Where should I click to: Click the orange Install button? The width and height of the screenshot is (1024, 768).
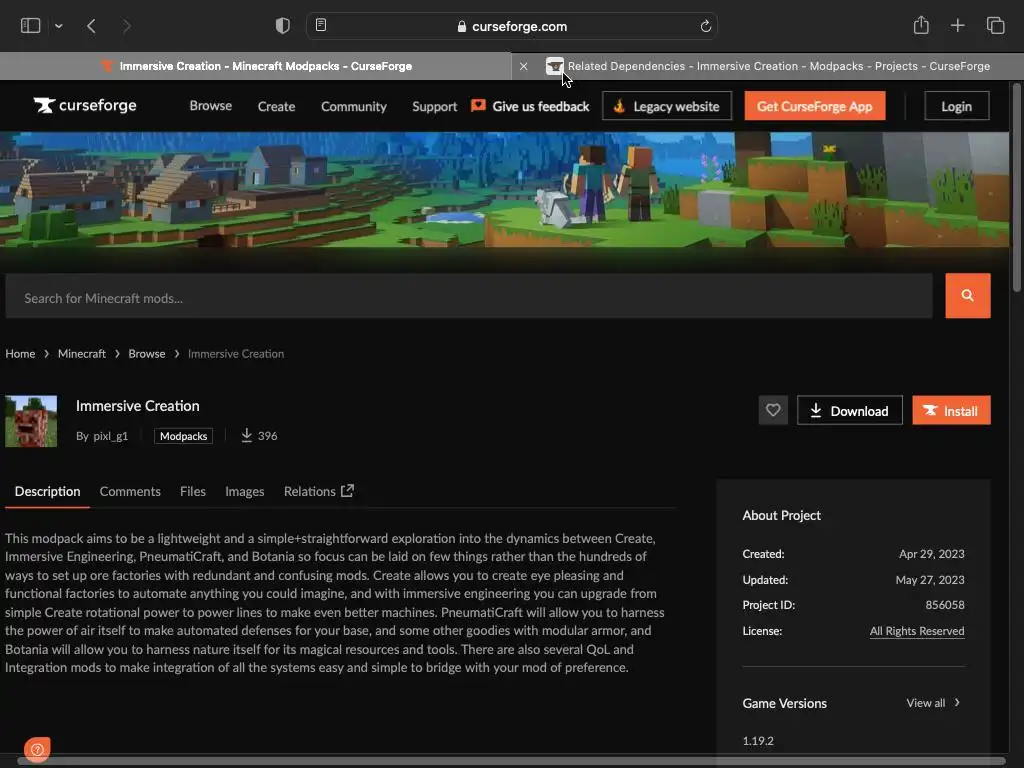[951, 410]
